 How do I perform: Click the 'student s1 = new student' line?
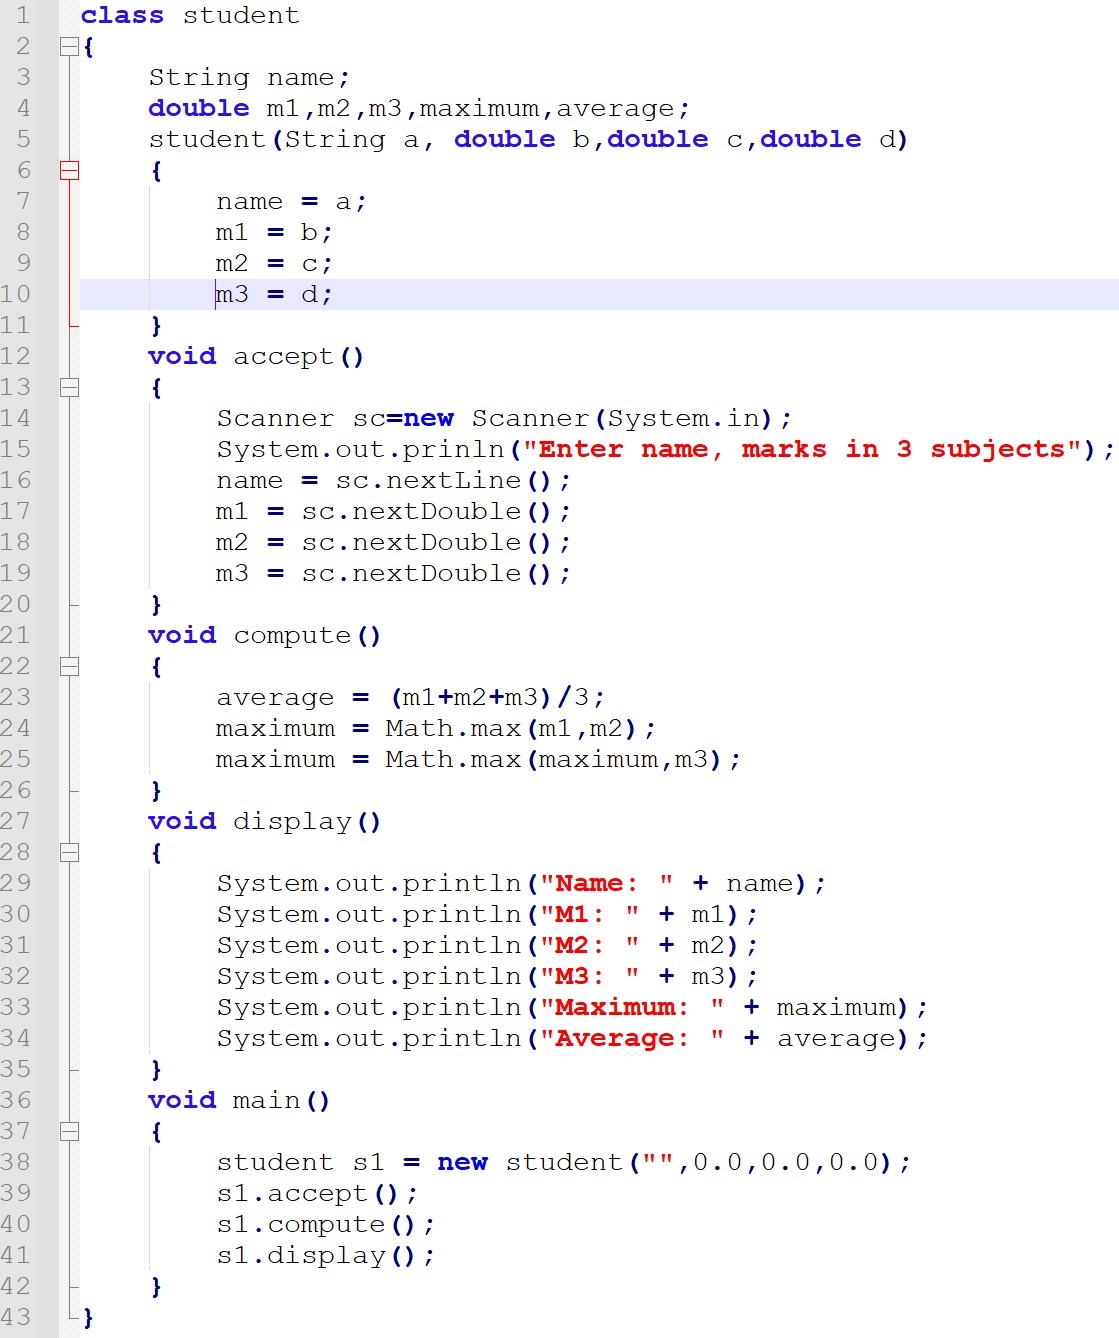(x=564, y=1162)
